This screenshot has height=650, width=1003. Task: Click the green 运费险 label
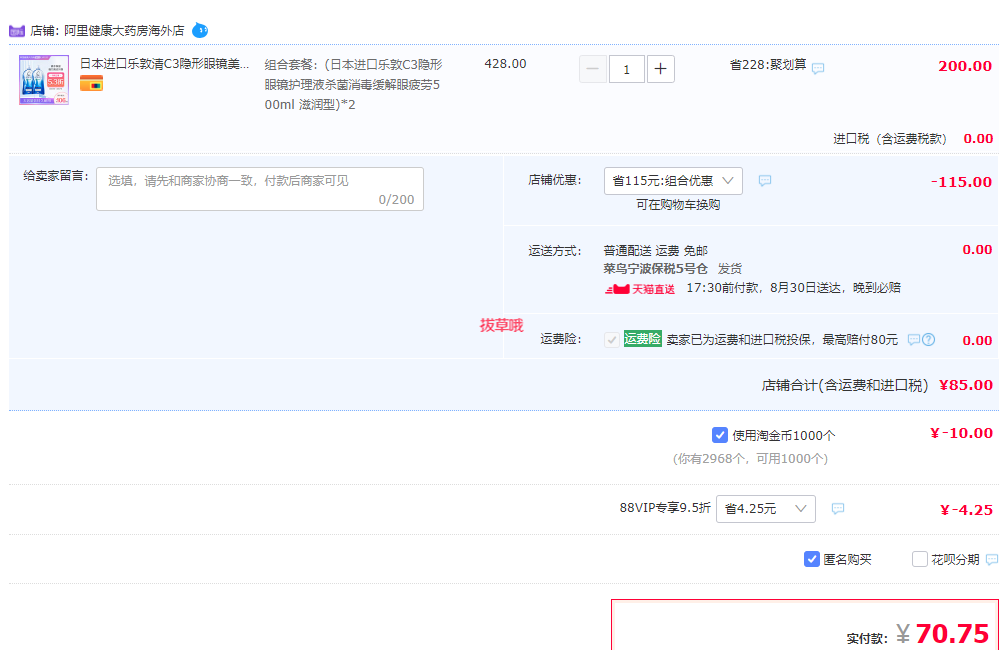[x=643, y=339]
